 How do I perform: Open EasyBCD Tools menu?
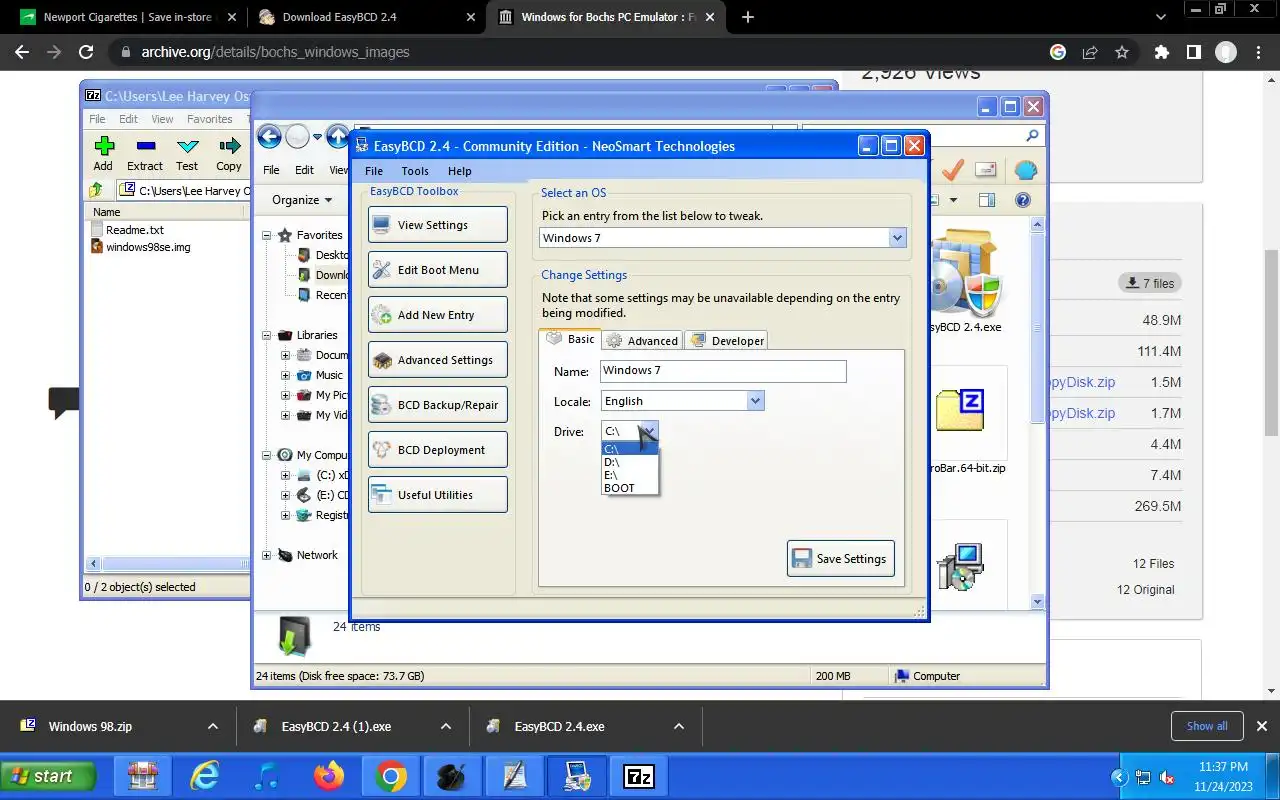point(415,171)
